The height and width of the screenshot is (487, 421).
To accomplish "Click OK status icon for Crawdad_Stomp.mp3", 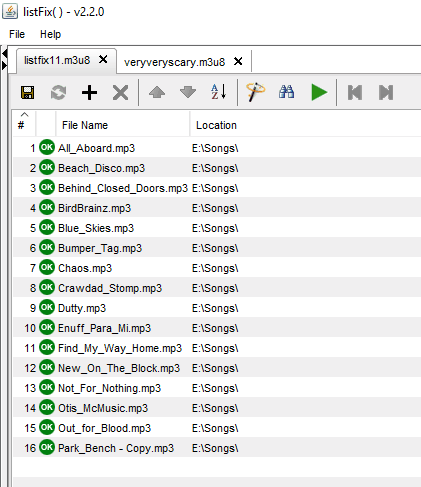I will [x=47, y=287].
